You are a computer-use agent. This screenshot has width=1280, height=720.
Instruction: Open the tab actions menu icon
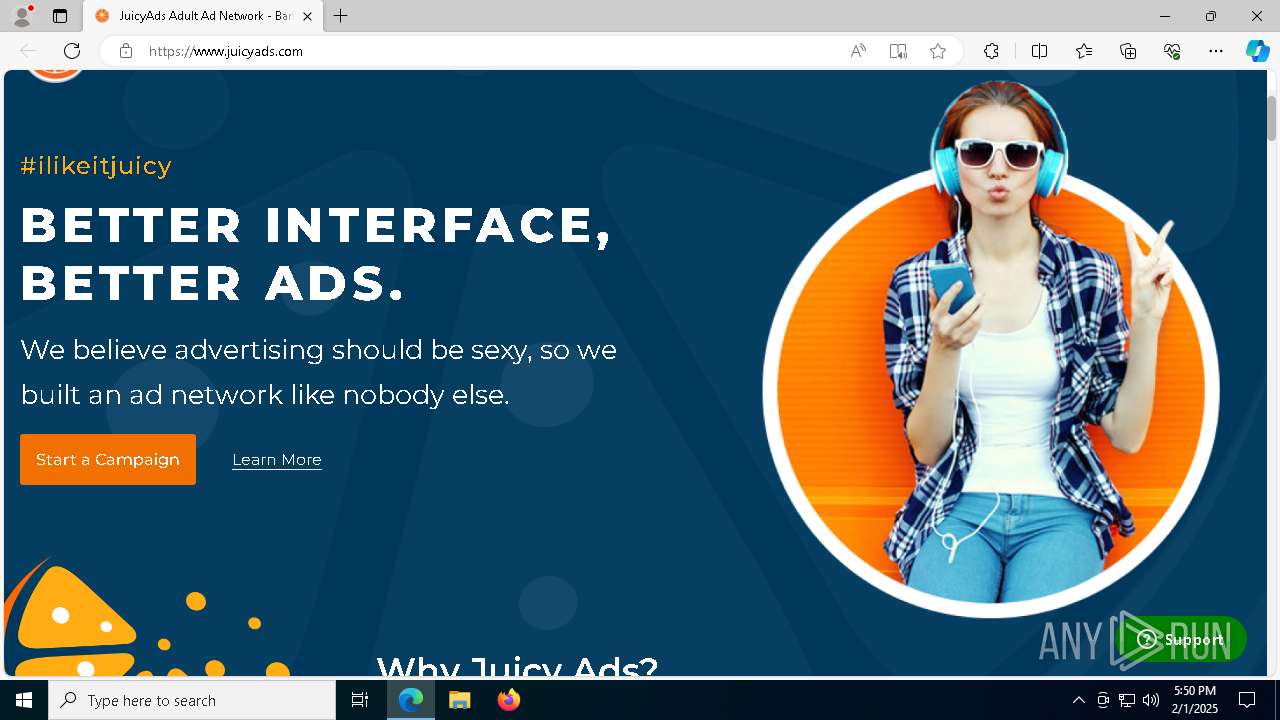[x=60, y=16]
